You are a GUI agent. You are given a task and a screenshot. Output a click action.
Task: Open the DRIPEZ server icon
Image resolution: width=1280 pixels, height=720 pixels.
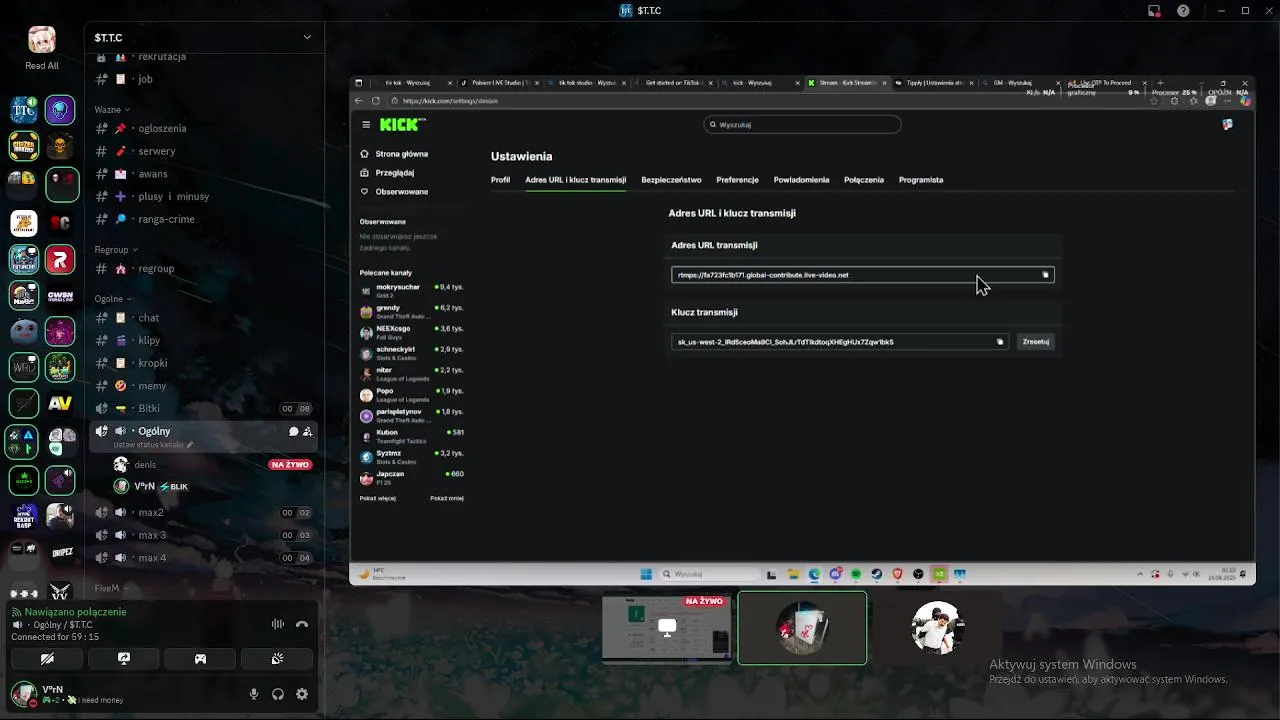(x=61, y=550)
